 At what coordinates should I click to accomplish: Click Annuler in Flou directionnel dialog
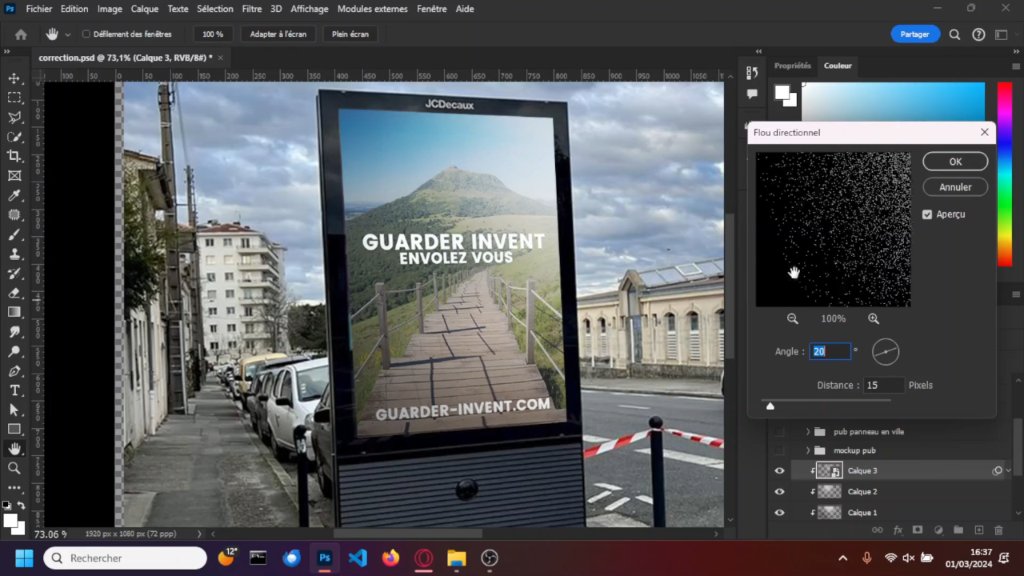point(955,187)
